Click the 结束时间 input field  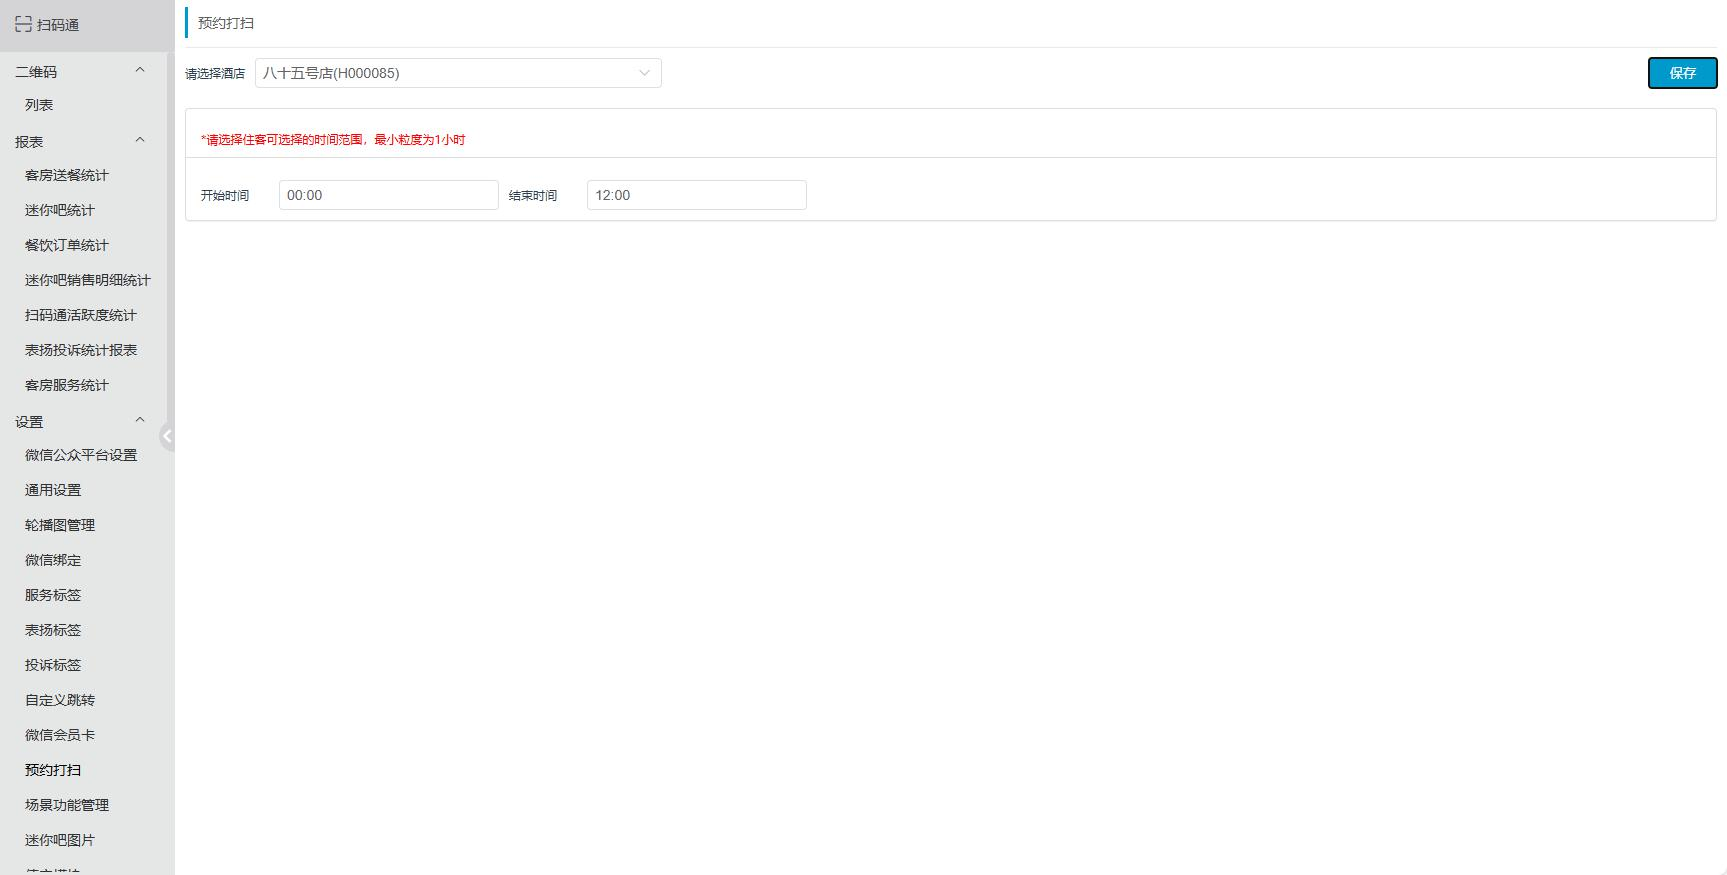click(x=696, y=195)
